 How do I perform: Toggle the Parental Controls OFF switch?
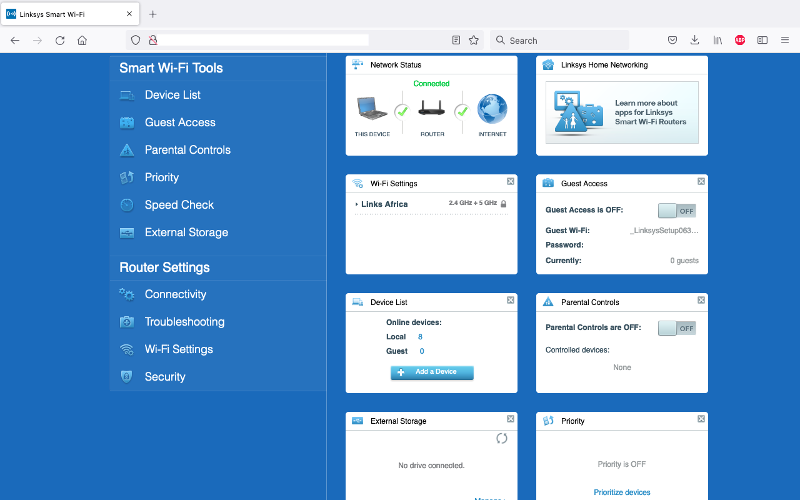(x=677, y=328)
